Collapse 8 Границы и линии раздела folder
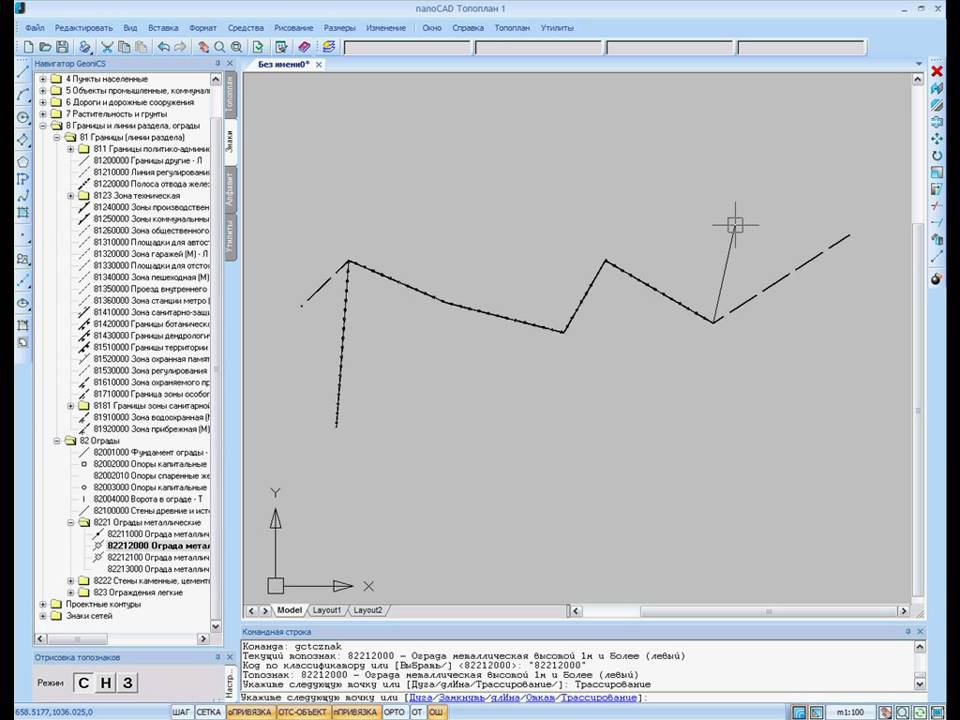This screenshot has width=960, height=720. pos(43,126)
